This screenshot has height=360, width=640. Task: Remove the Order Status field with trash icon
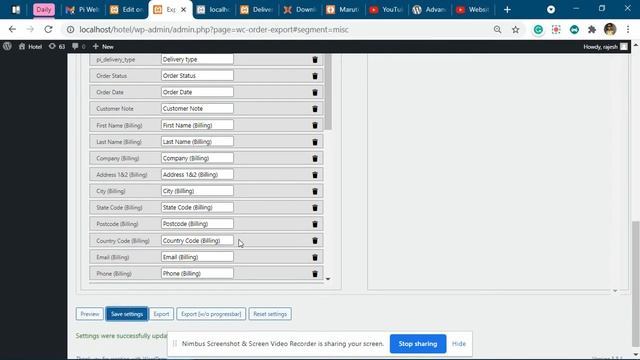point(315,76)
